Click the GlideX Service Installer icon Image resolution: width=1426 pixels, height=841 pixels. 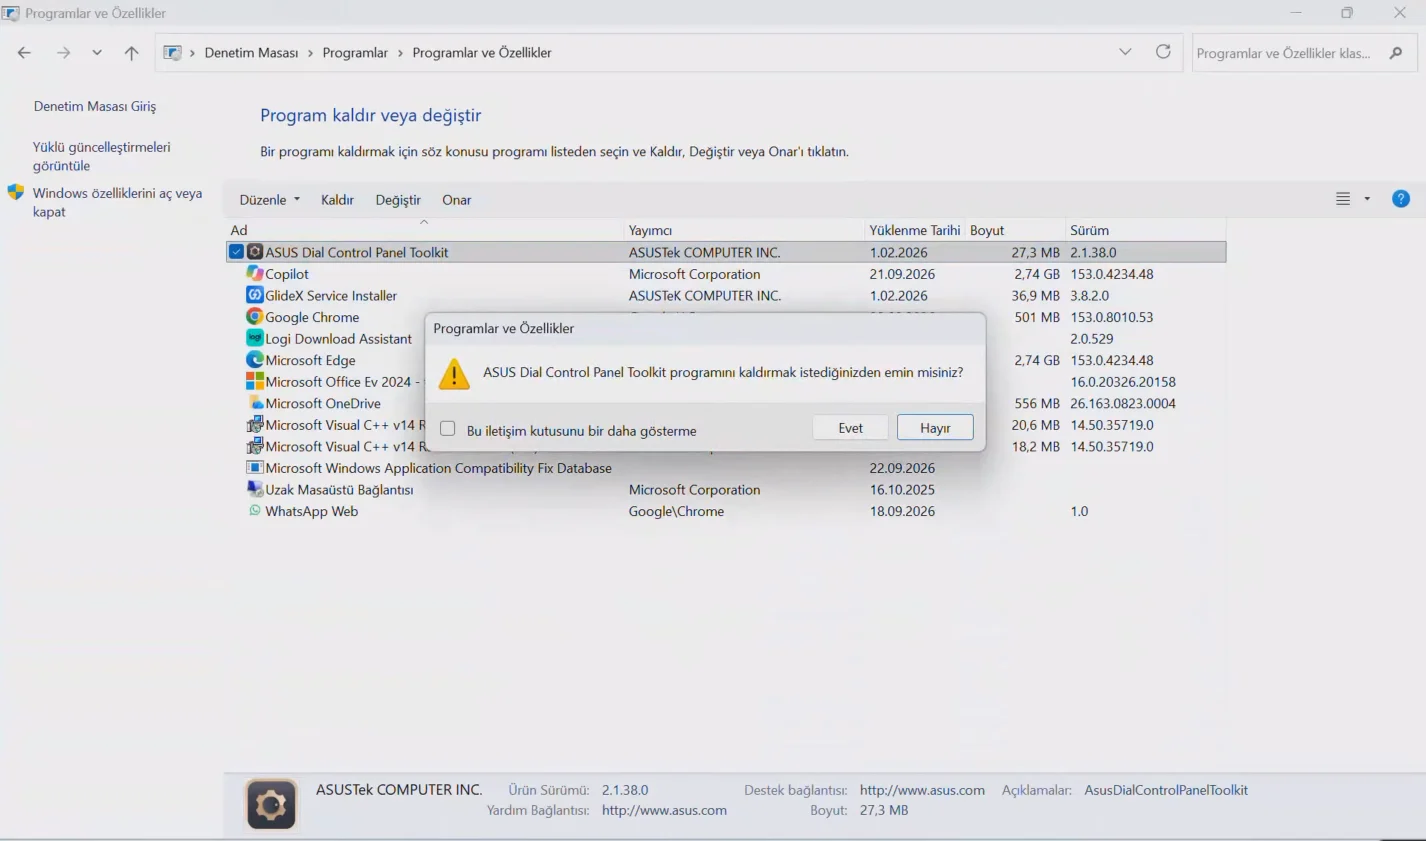pyautogui.click(x=255, y=295)
